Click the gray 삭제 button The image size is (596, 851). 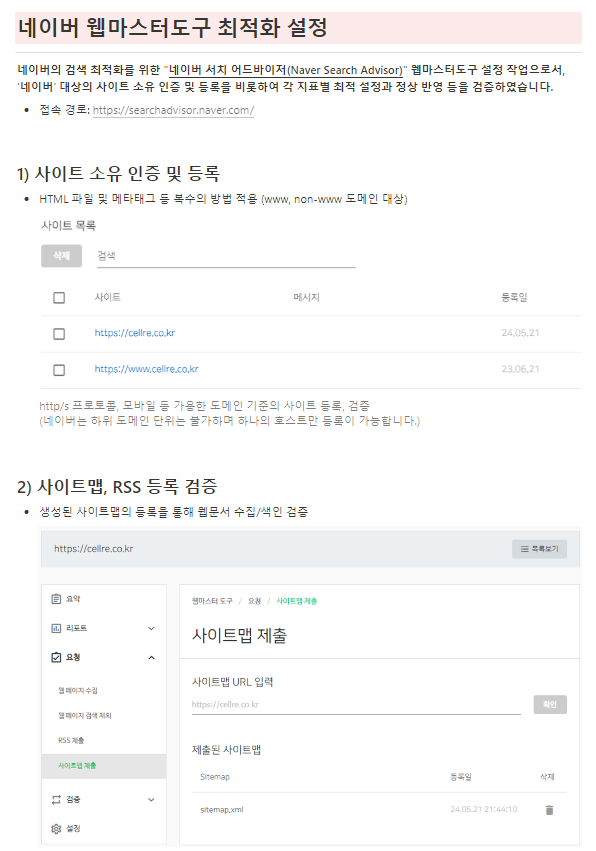point(61,256)
